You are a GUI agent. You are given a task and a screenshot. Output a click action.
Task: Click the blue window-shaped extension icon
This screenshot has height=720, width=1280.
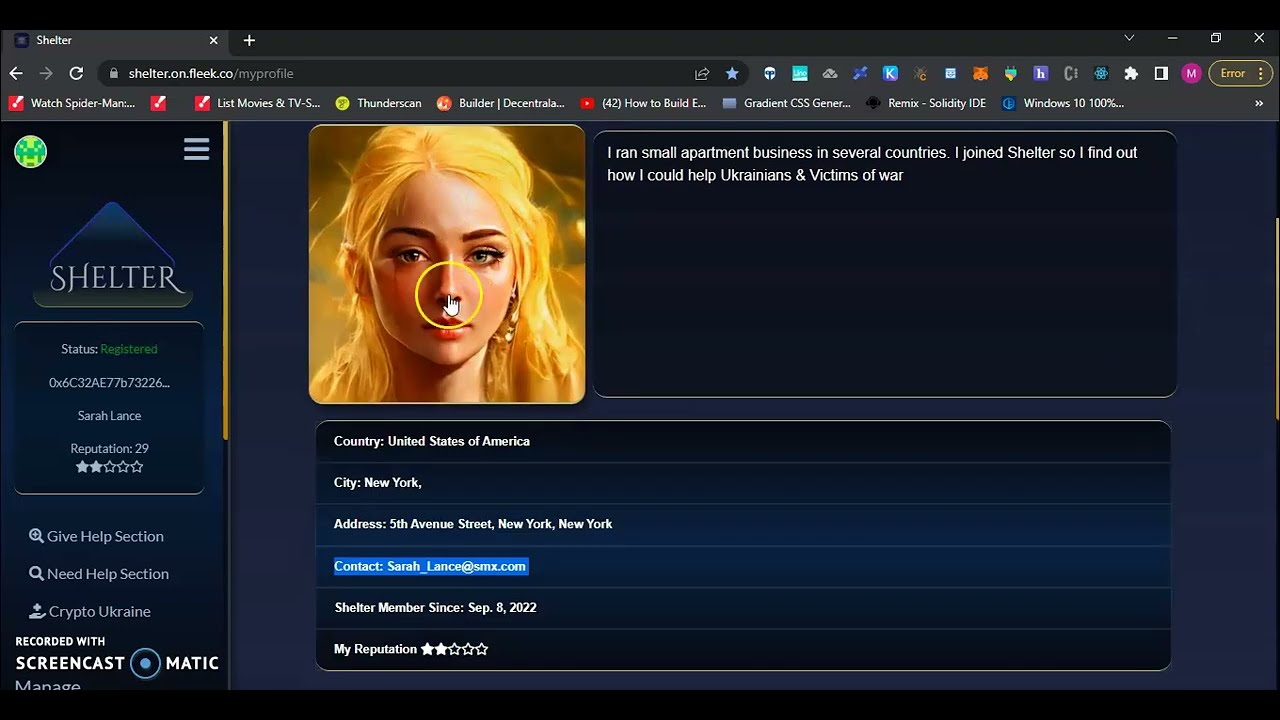click(950, 73)
